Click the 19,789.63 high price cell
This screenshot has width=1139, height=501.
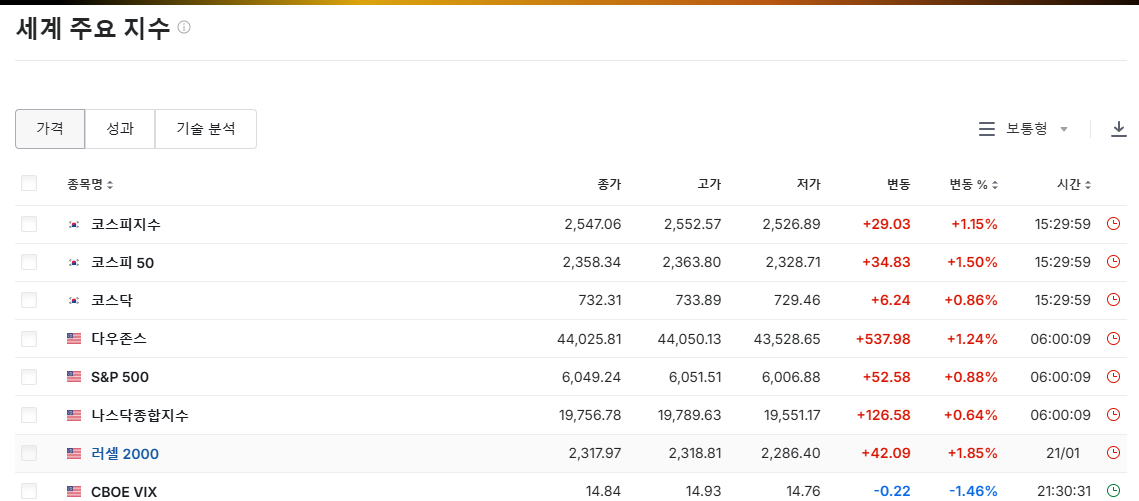[x=688, y=415]
